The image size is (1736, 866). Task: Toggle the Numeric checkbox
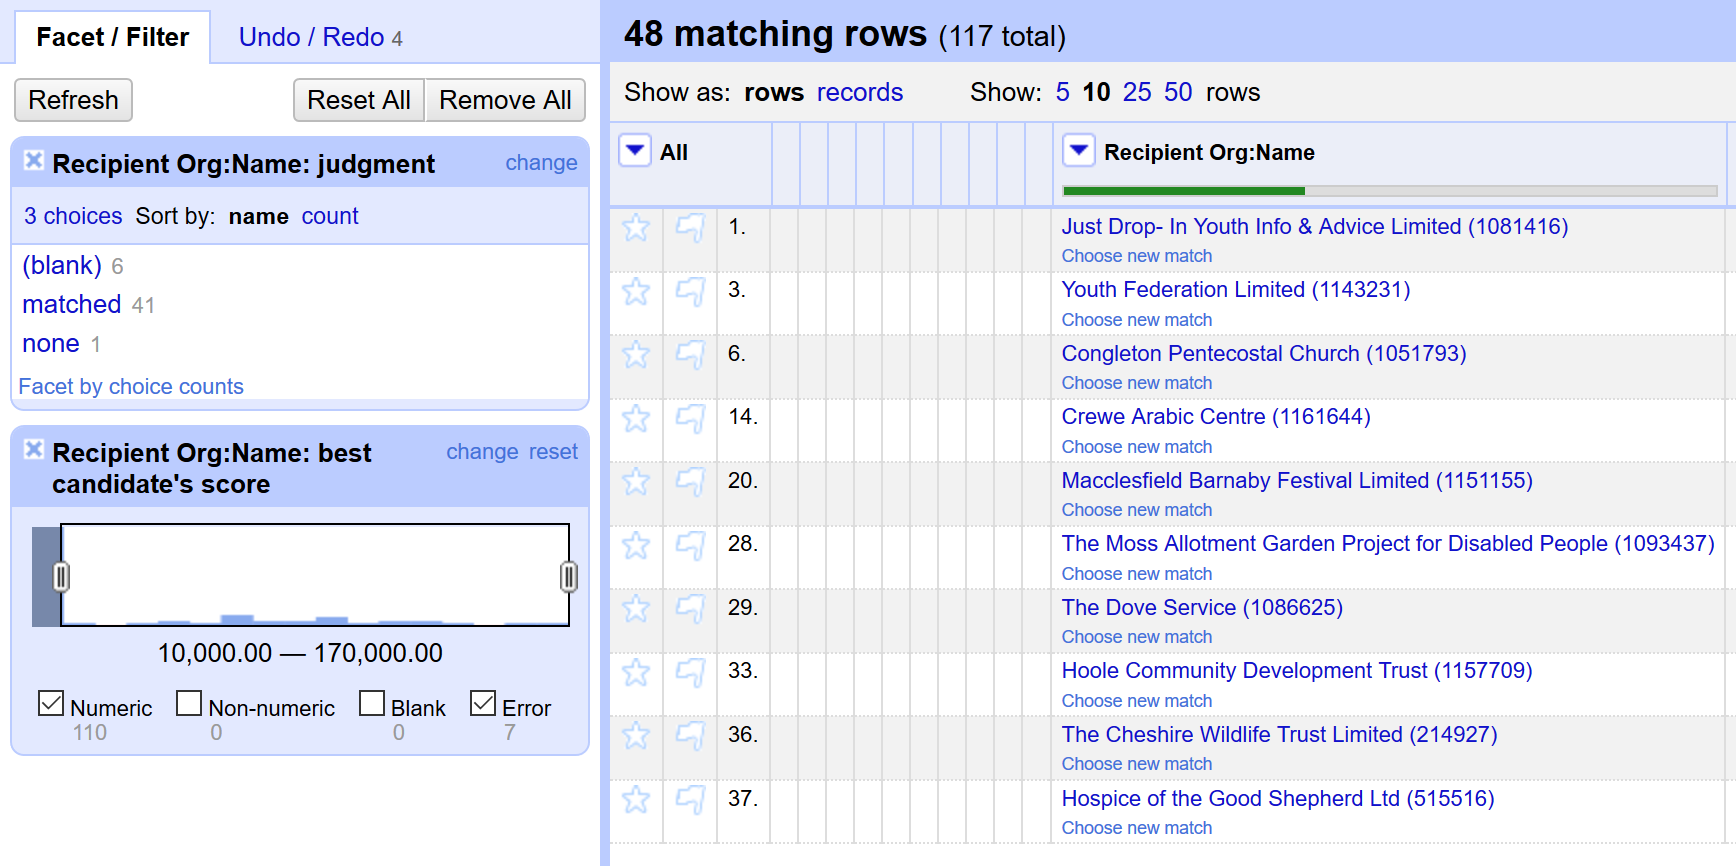tap(51, 704)
